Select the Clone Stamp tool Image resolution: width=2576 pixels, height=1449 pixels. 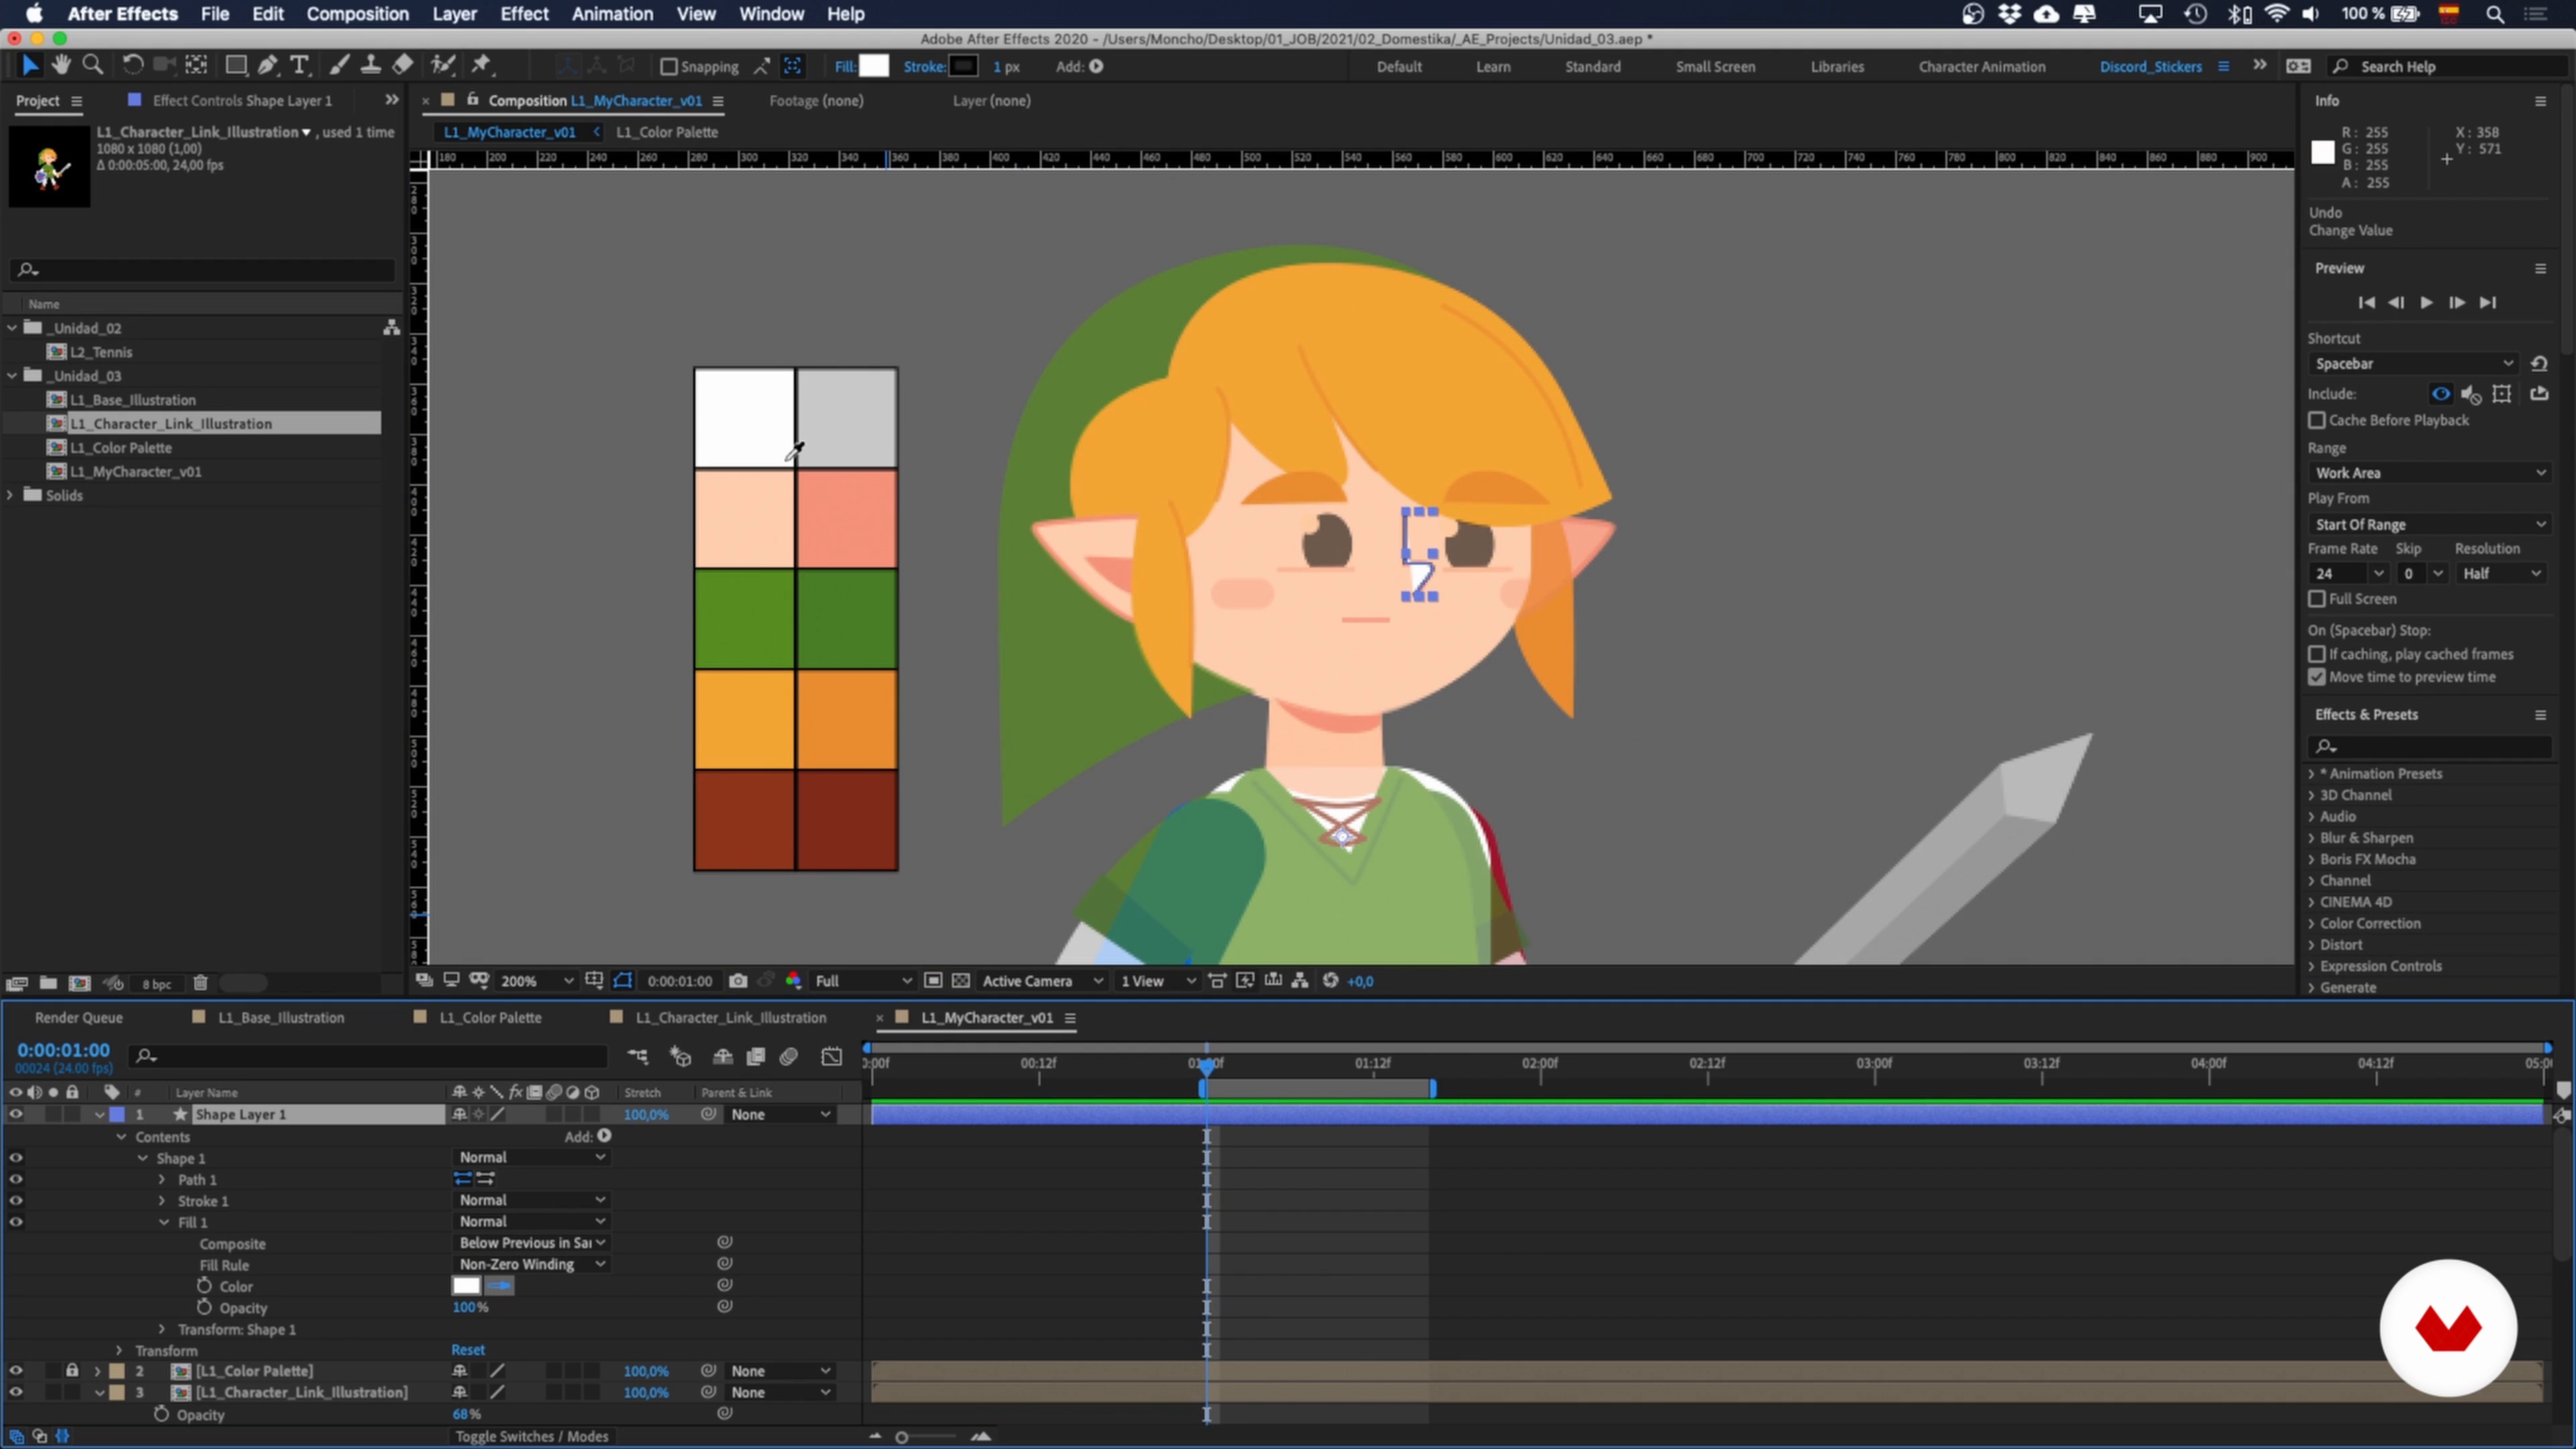pyautogui.click(x=370, y=66)
